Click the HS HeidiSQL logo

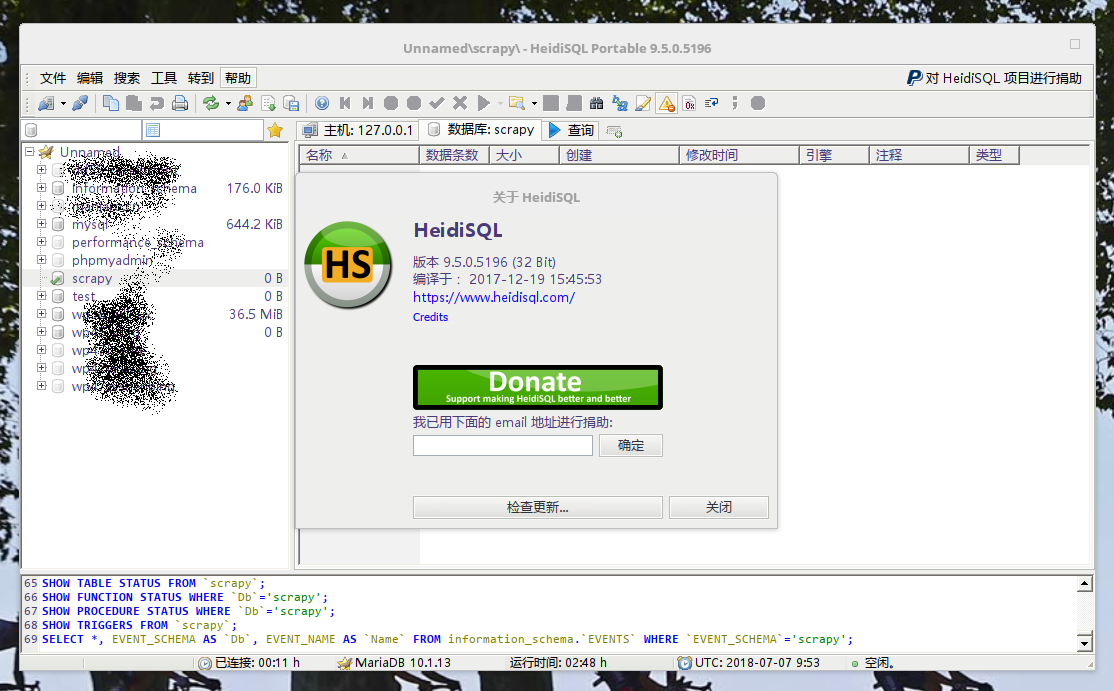[x=348, y=264]
